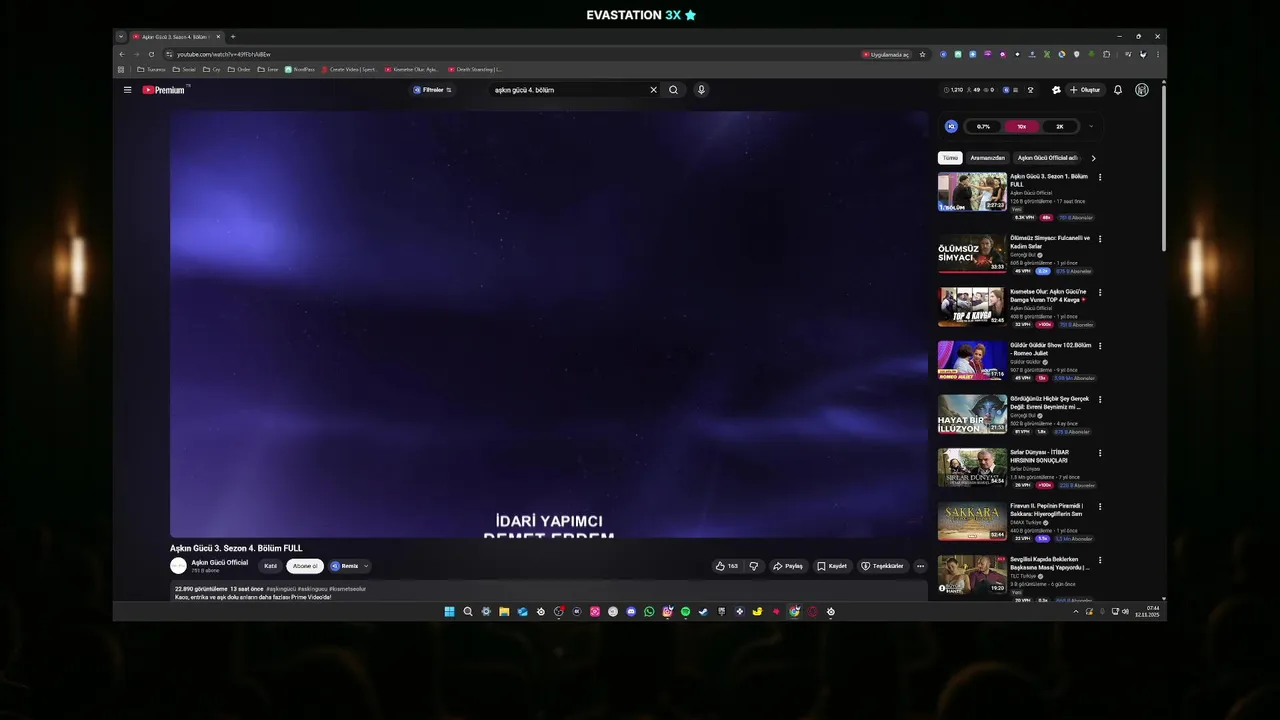Open Aşkın Gücü 3. Sezon 1. Bölüm thumbnail
The height and width of the screenshot is (720, 1280).
pos(972,192)
